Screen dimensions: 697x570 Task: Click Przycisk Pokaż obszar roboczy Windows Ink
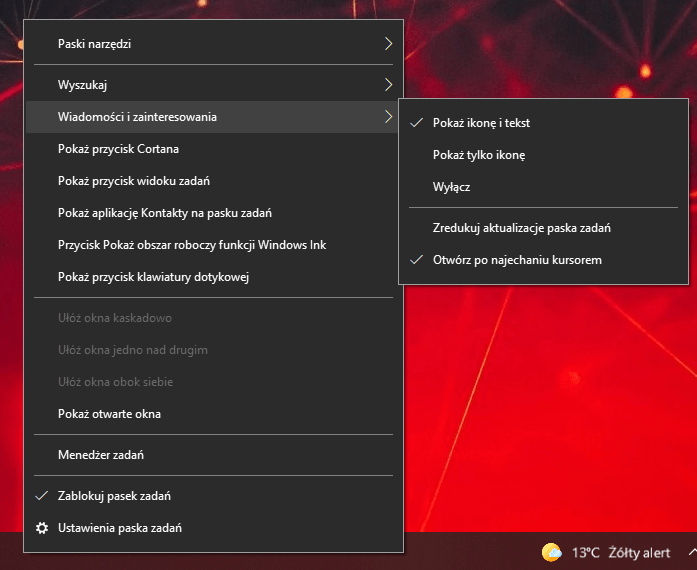[213, 245]
